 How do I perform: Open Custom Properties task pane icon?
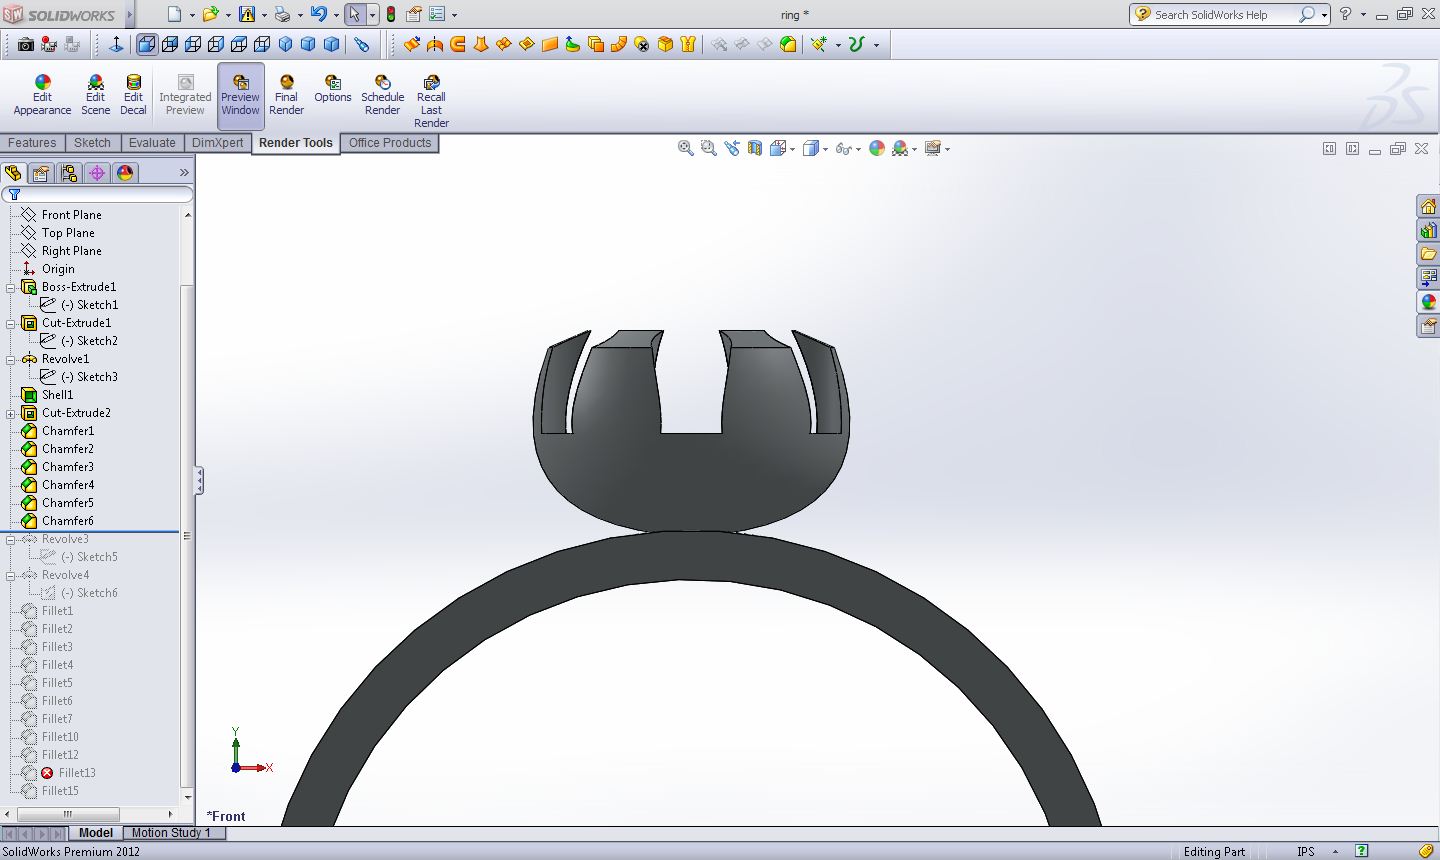point(1428,326)
